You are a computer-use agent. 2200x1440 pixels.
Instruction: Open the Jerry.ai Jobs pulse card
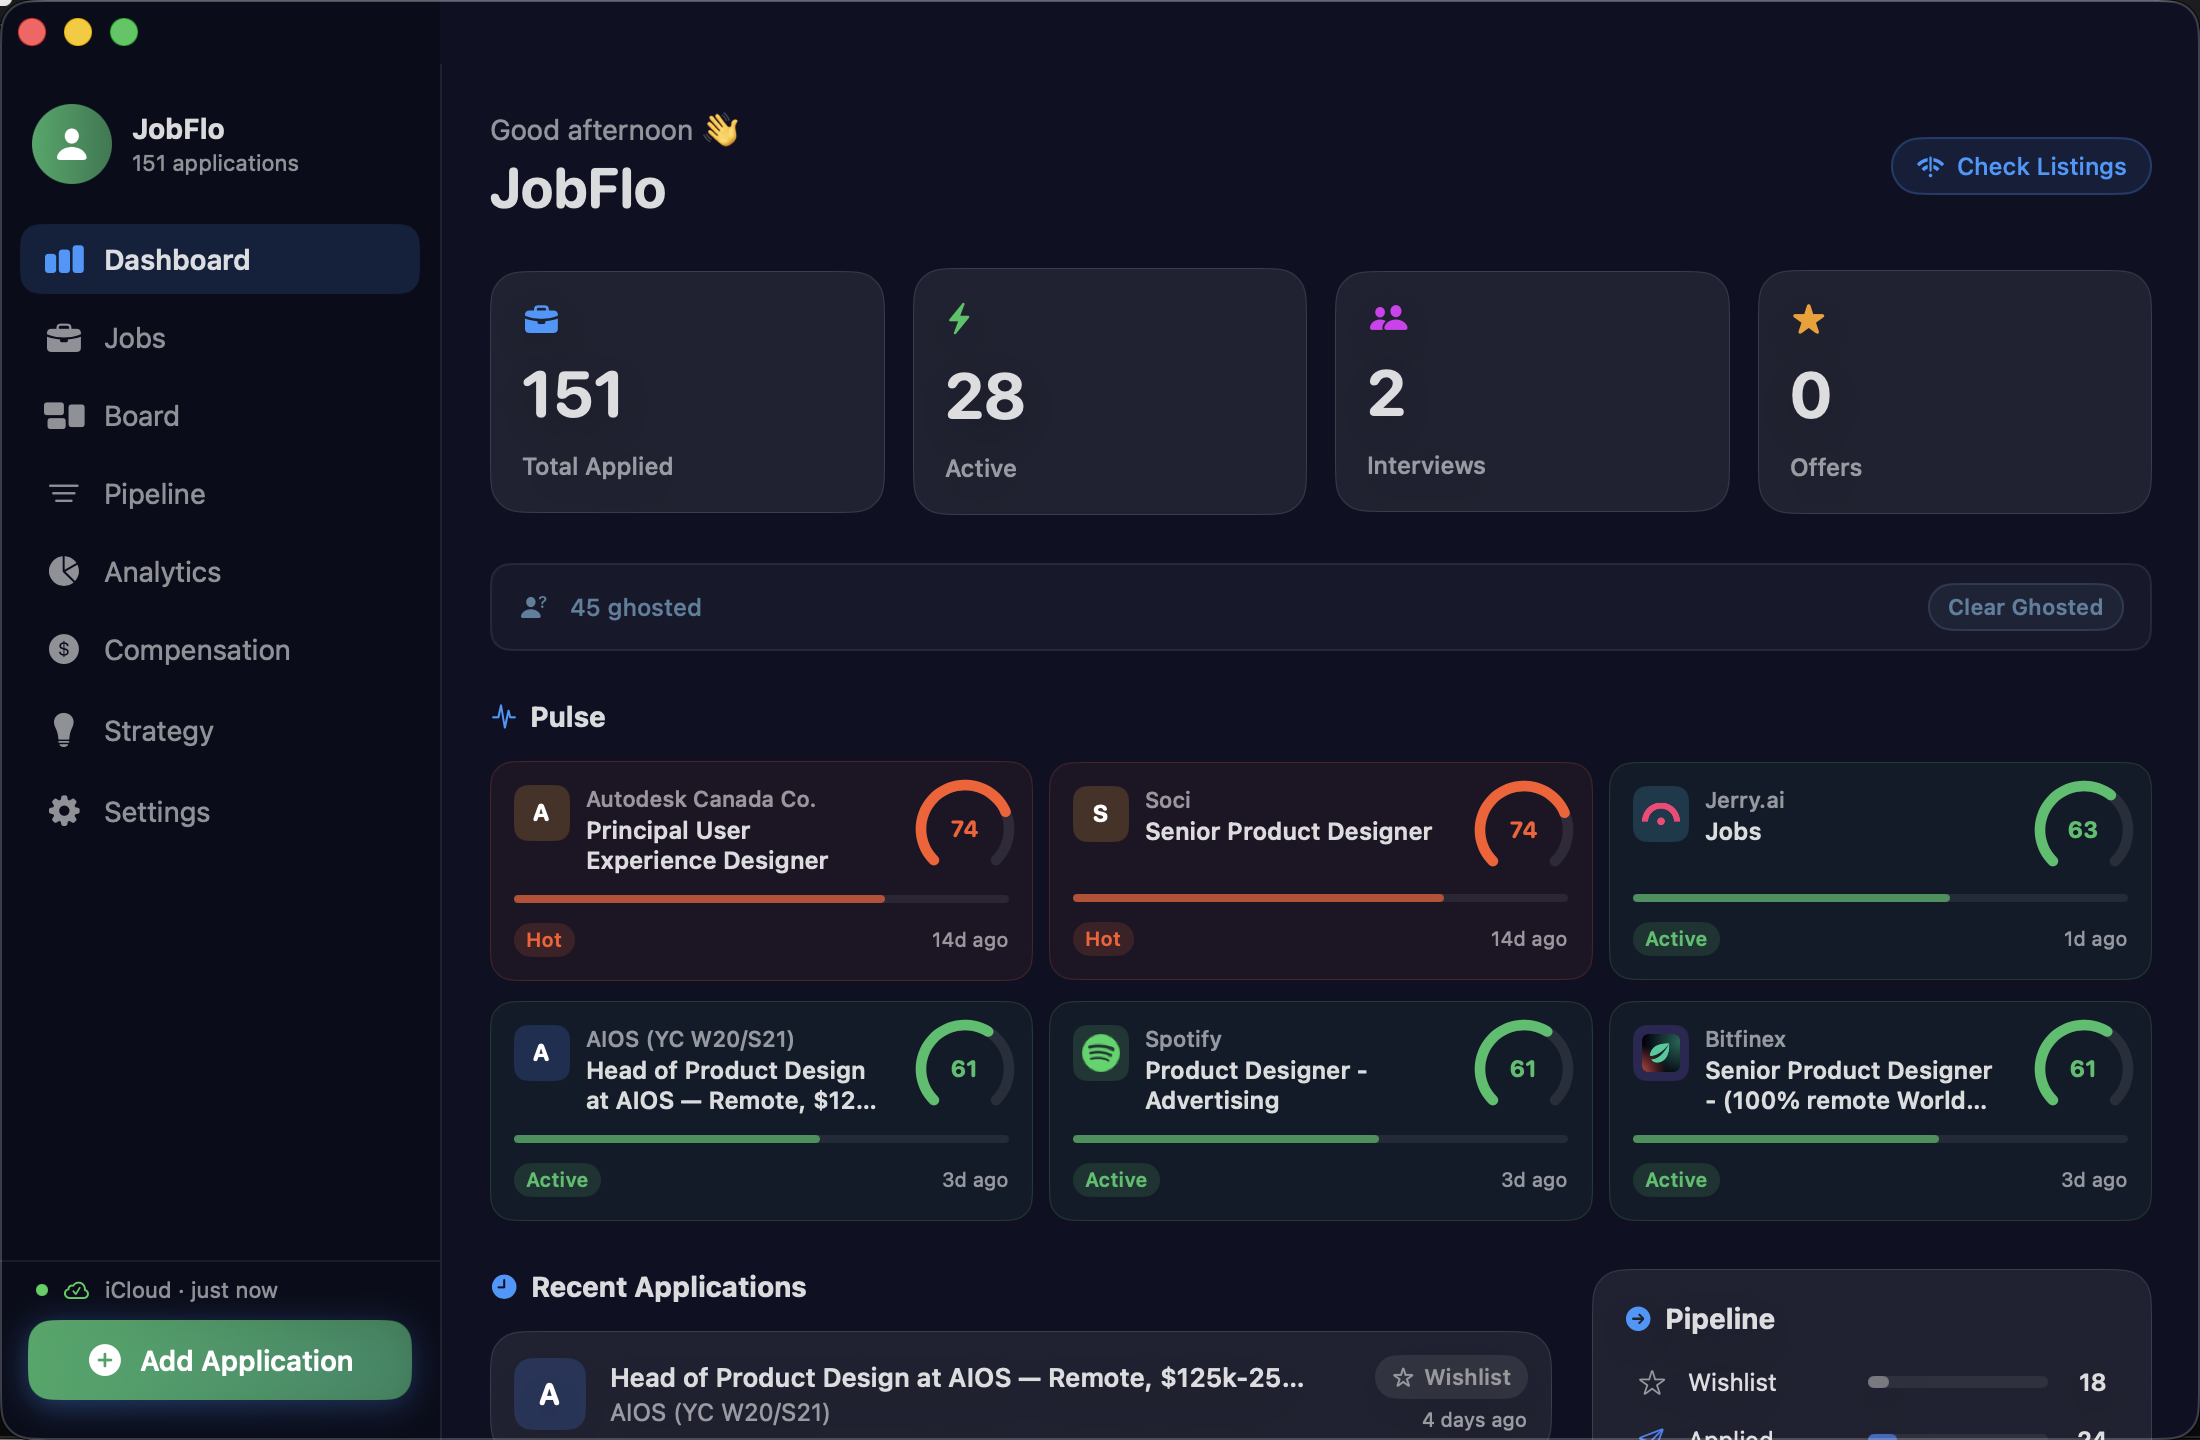[1880, 871]
